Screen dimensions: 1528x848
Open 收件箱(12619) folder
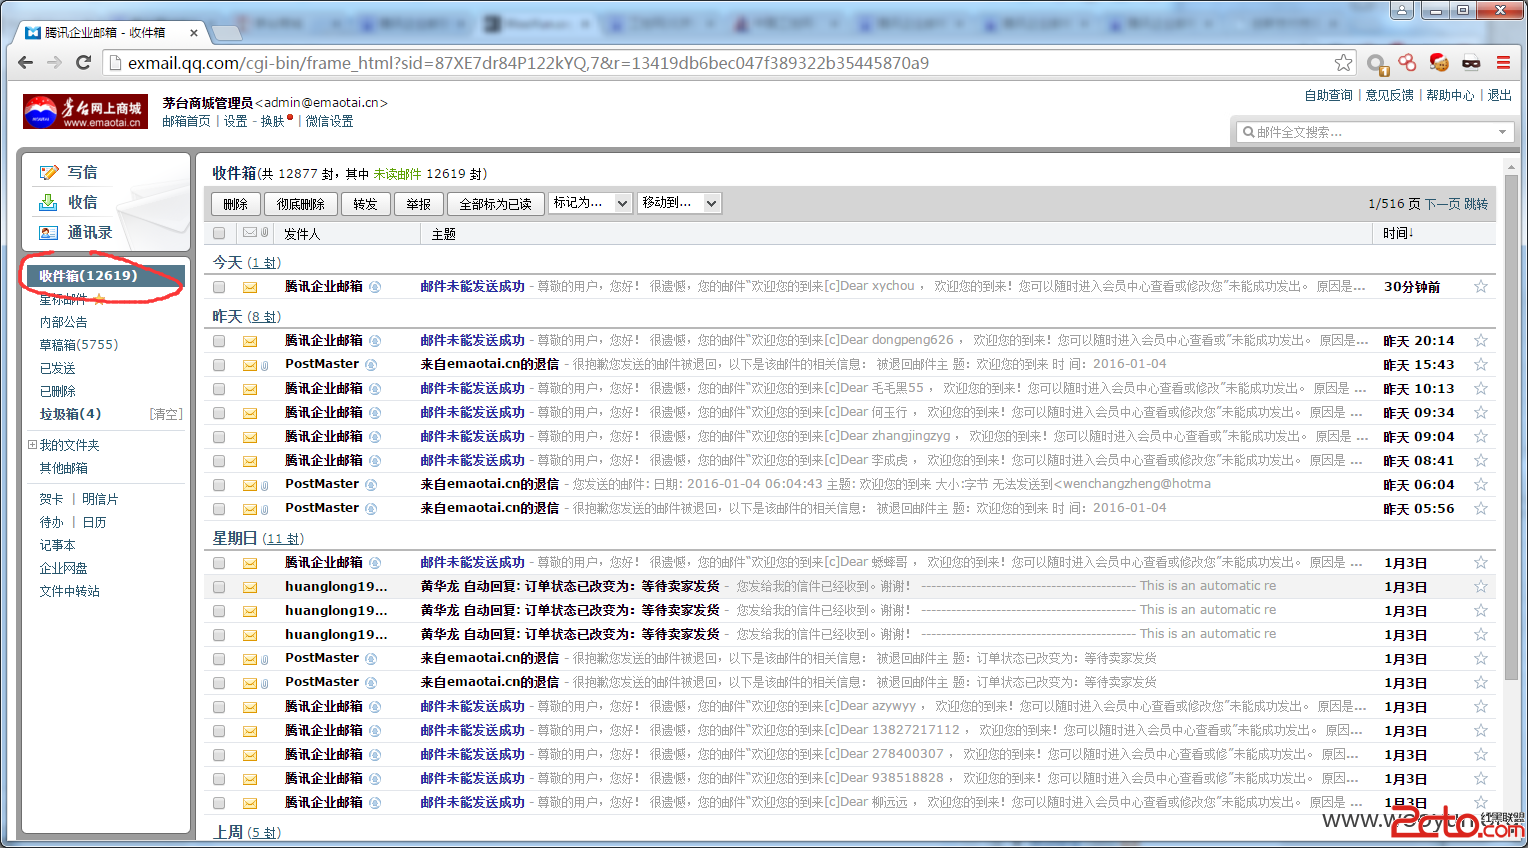[105, 276]
